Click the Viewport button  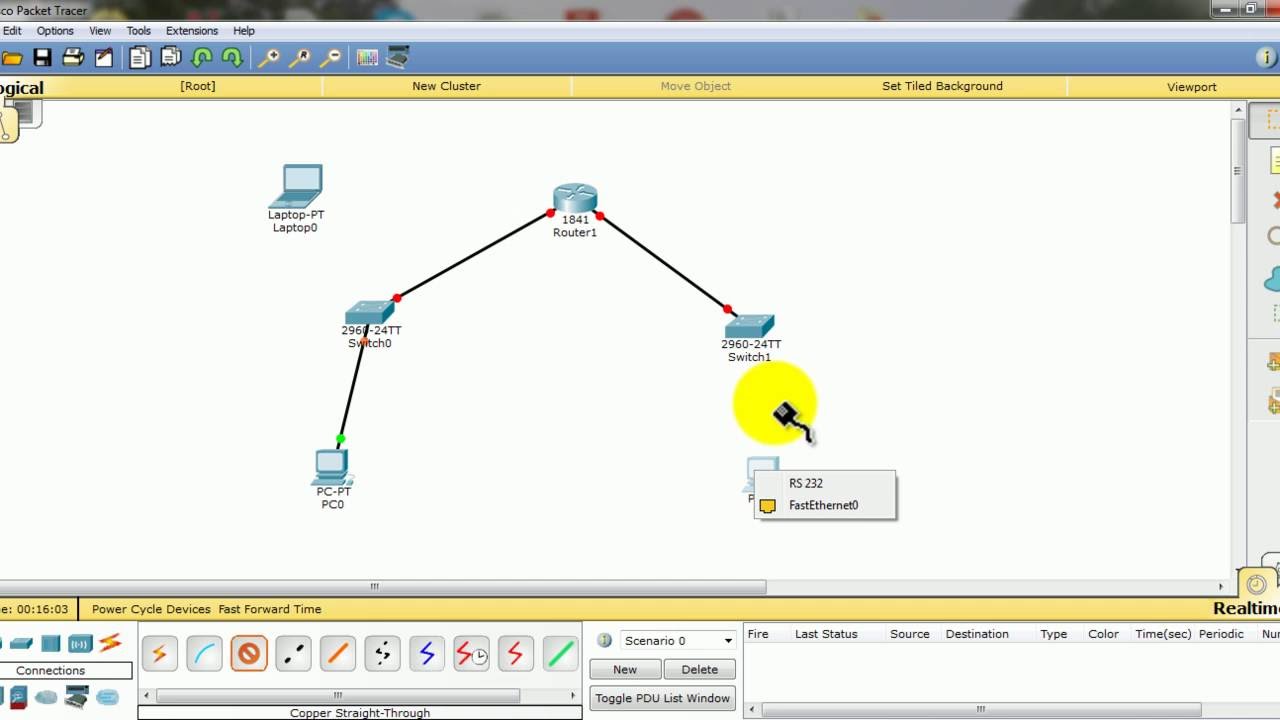tap(1192, 87)
